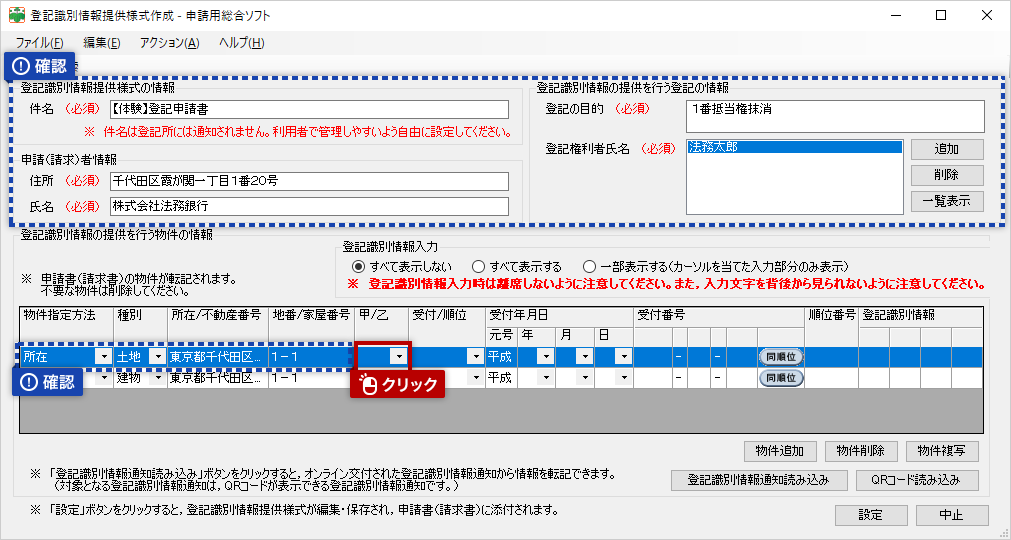Viewport: 1011px width, 540px height.
Task: Open the 月 dropdown in the 建物 row
Action: tap(584, 378)
